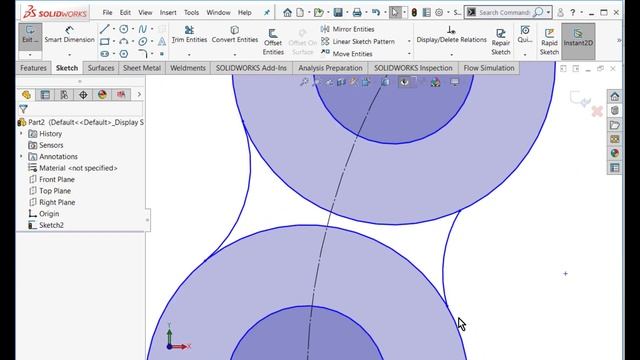Click Repair Sketch tool
Screen dimensions: 640x360
[x=501, y=42]
